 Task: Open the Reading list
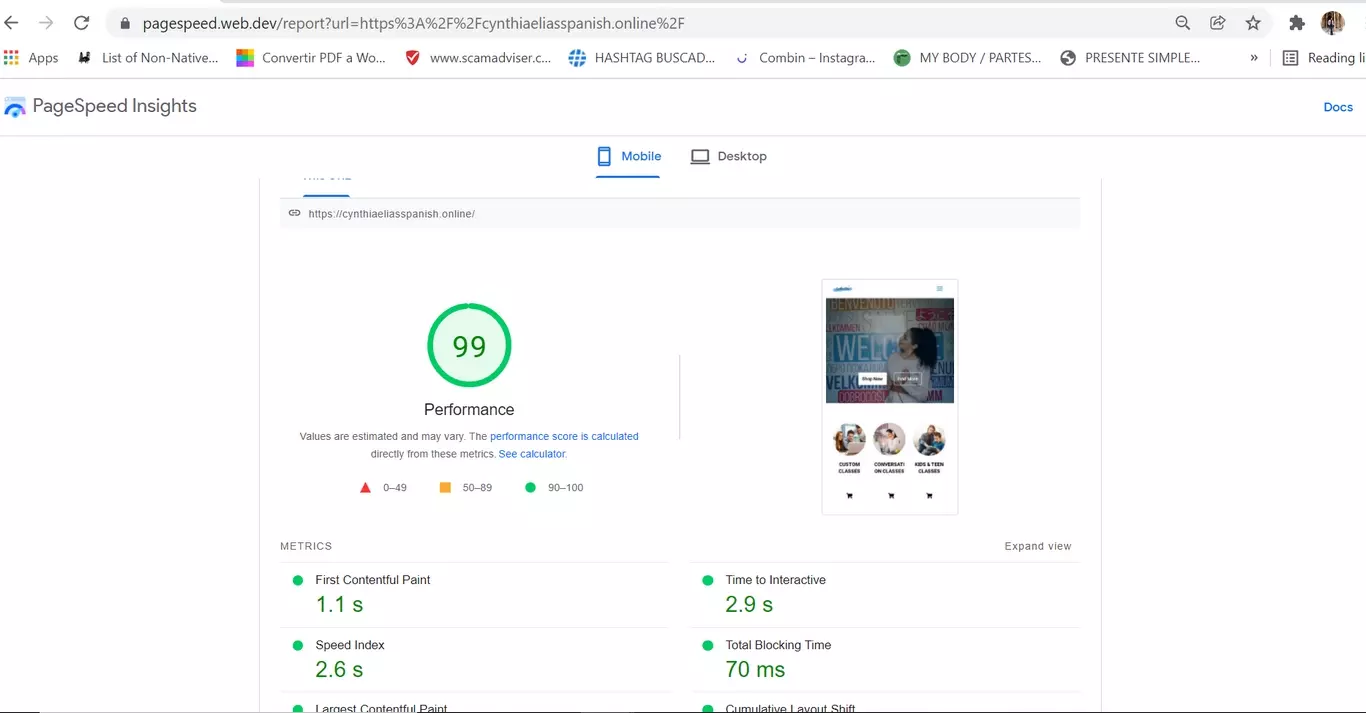click(x=1324, y=58)
